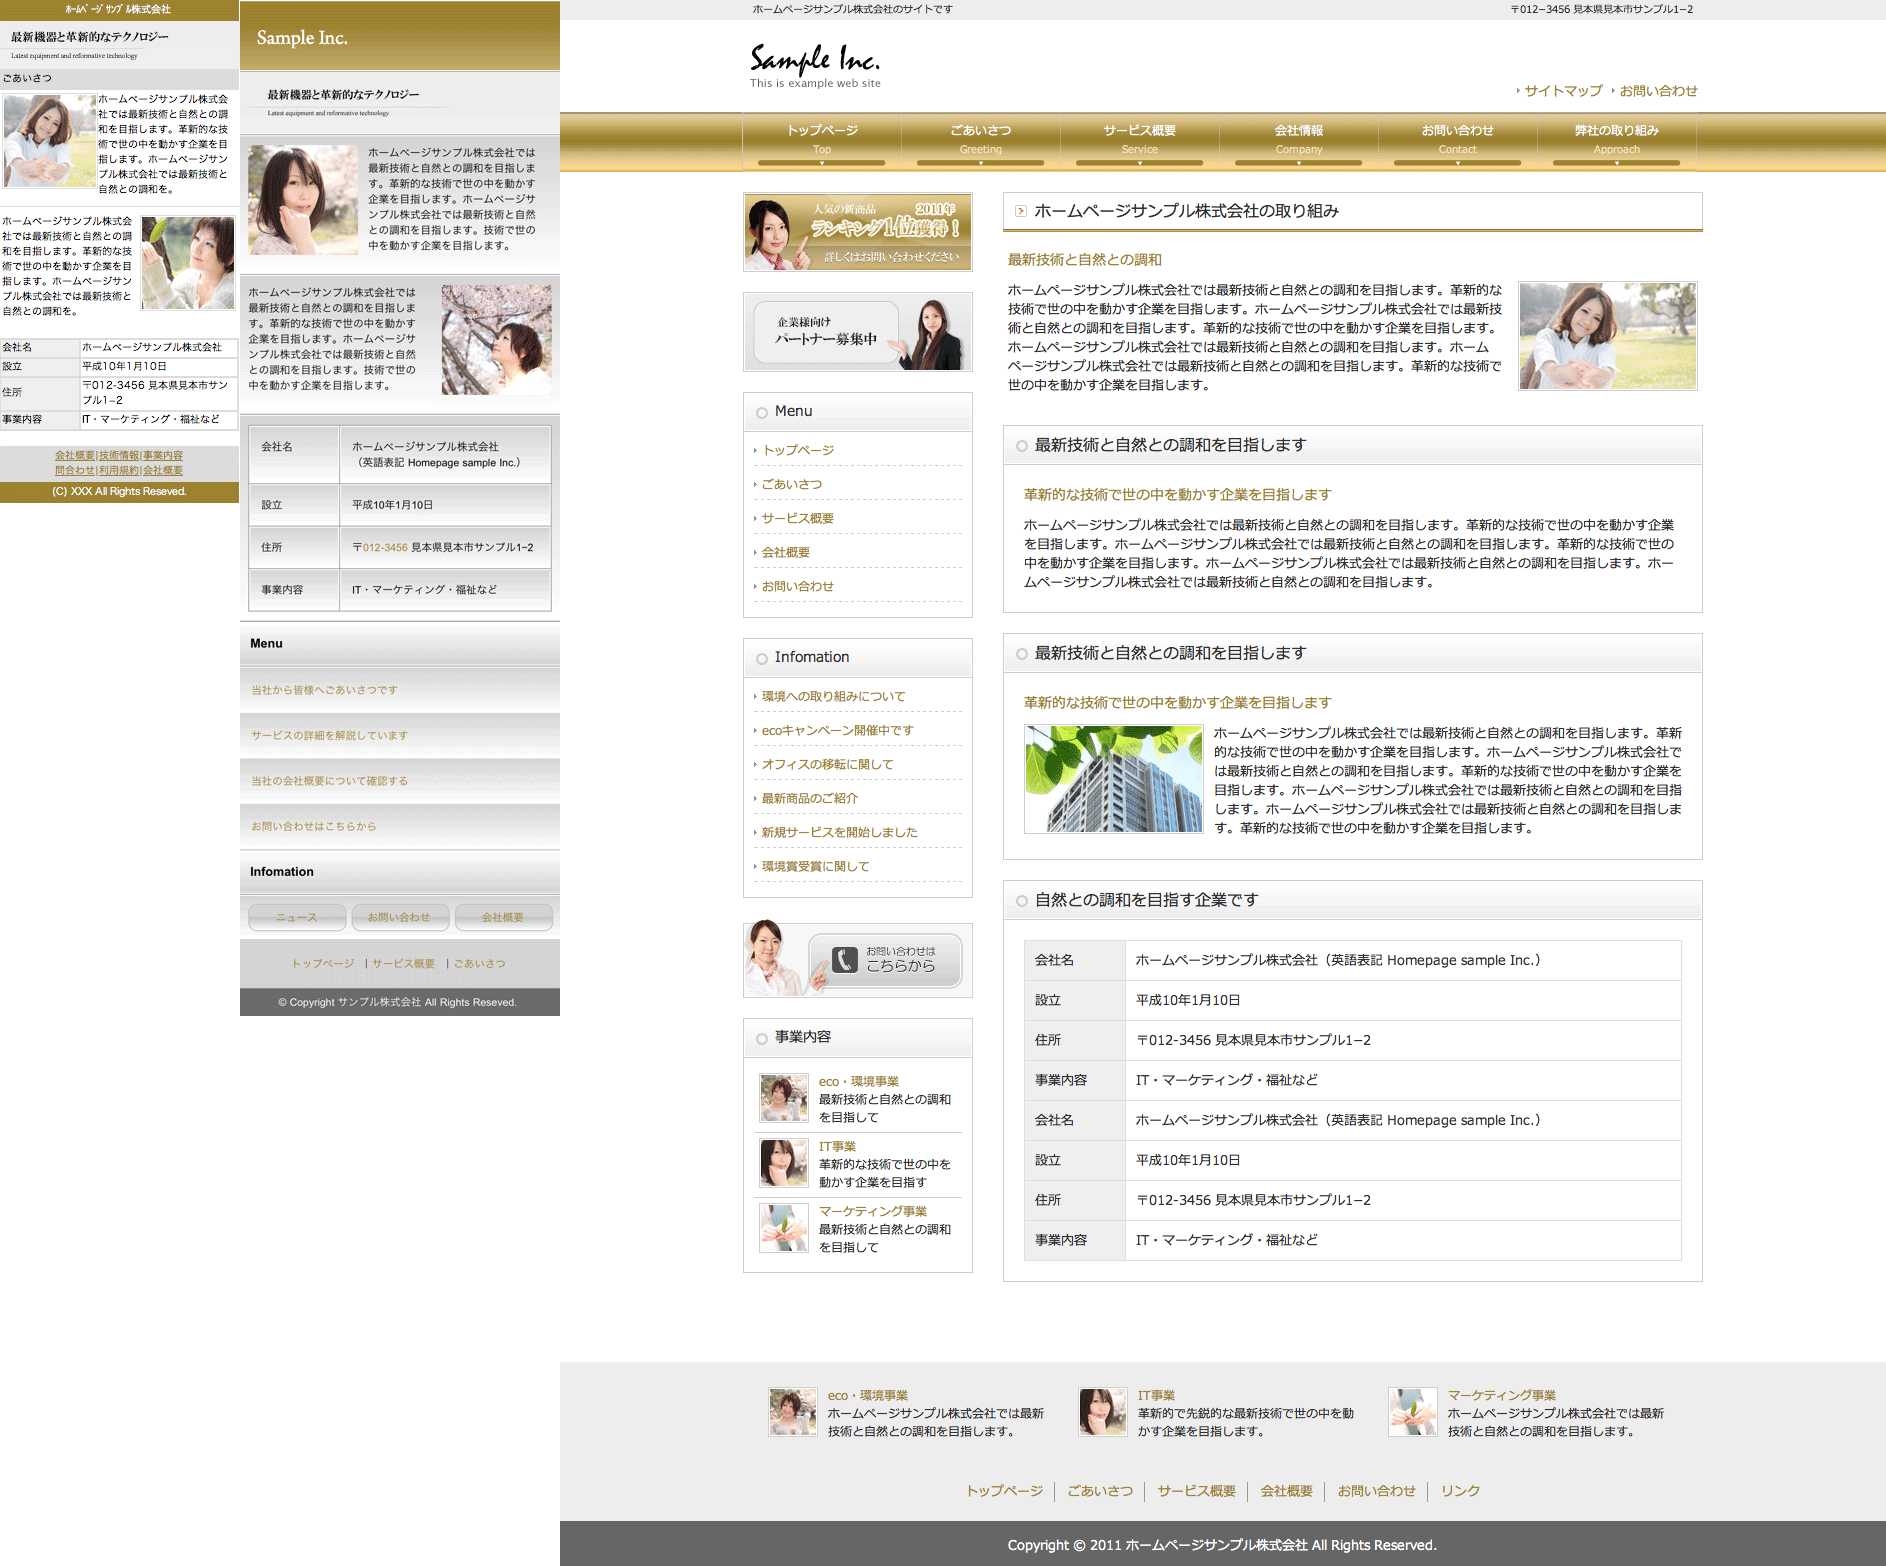Click the IT事業 thumbnail in the footer
The height and width of the screenshot is (1566, 1886).
click(1102, 1412)
